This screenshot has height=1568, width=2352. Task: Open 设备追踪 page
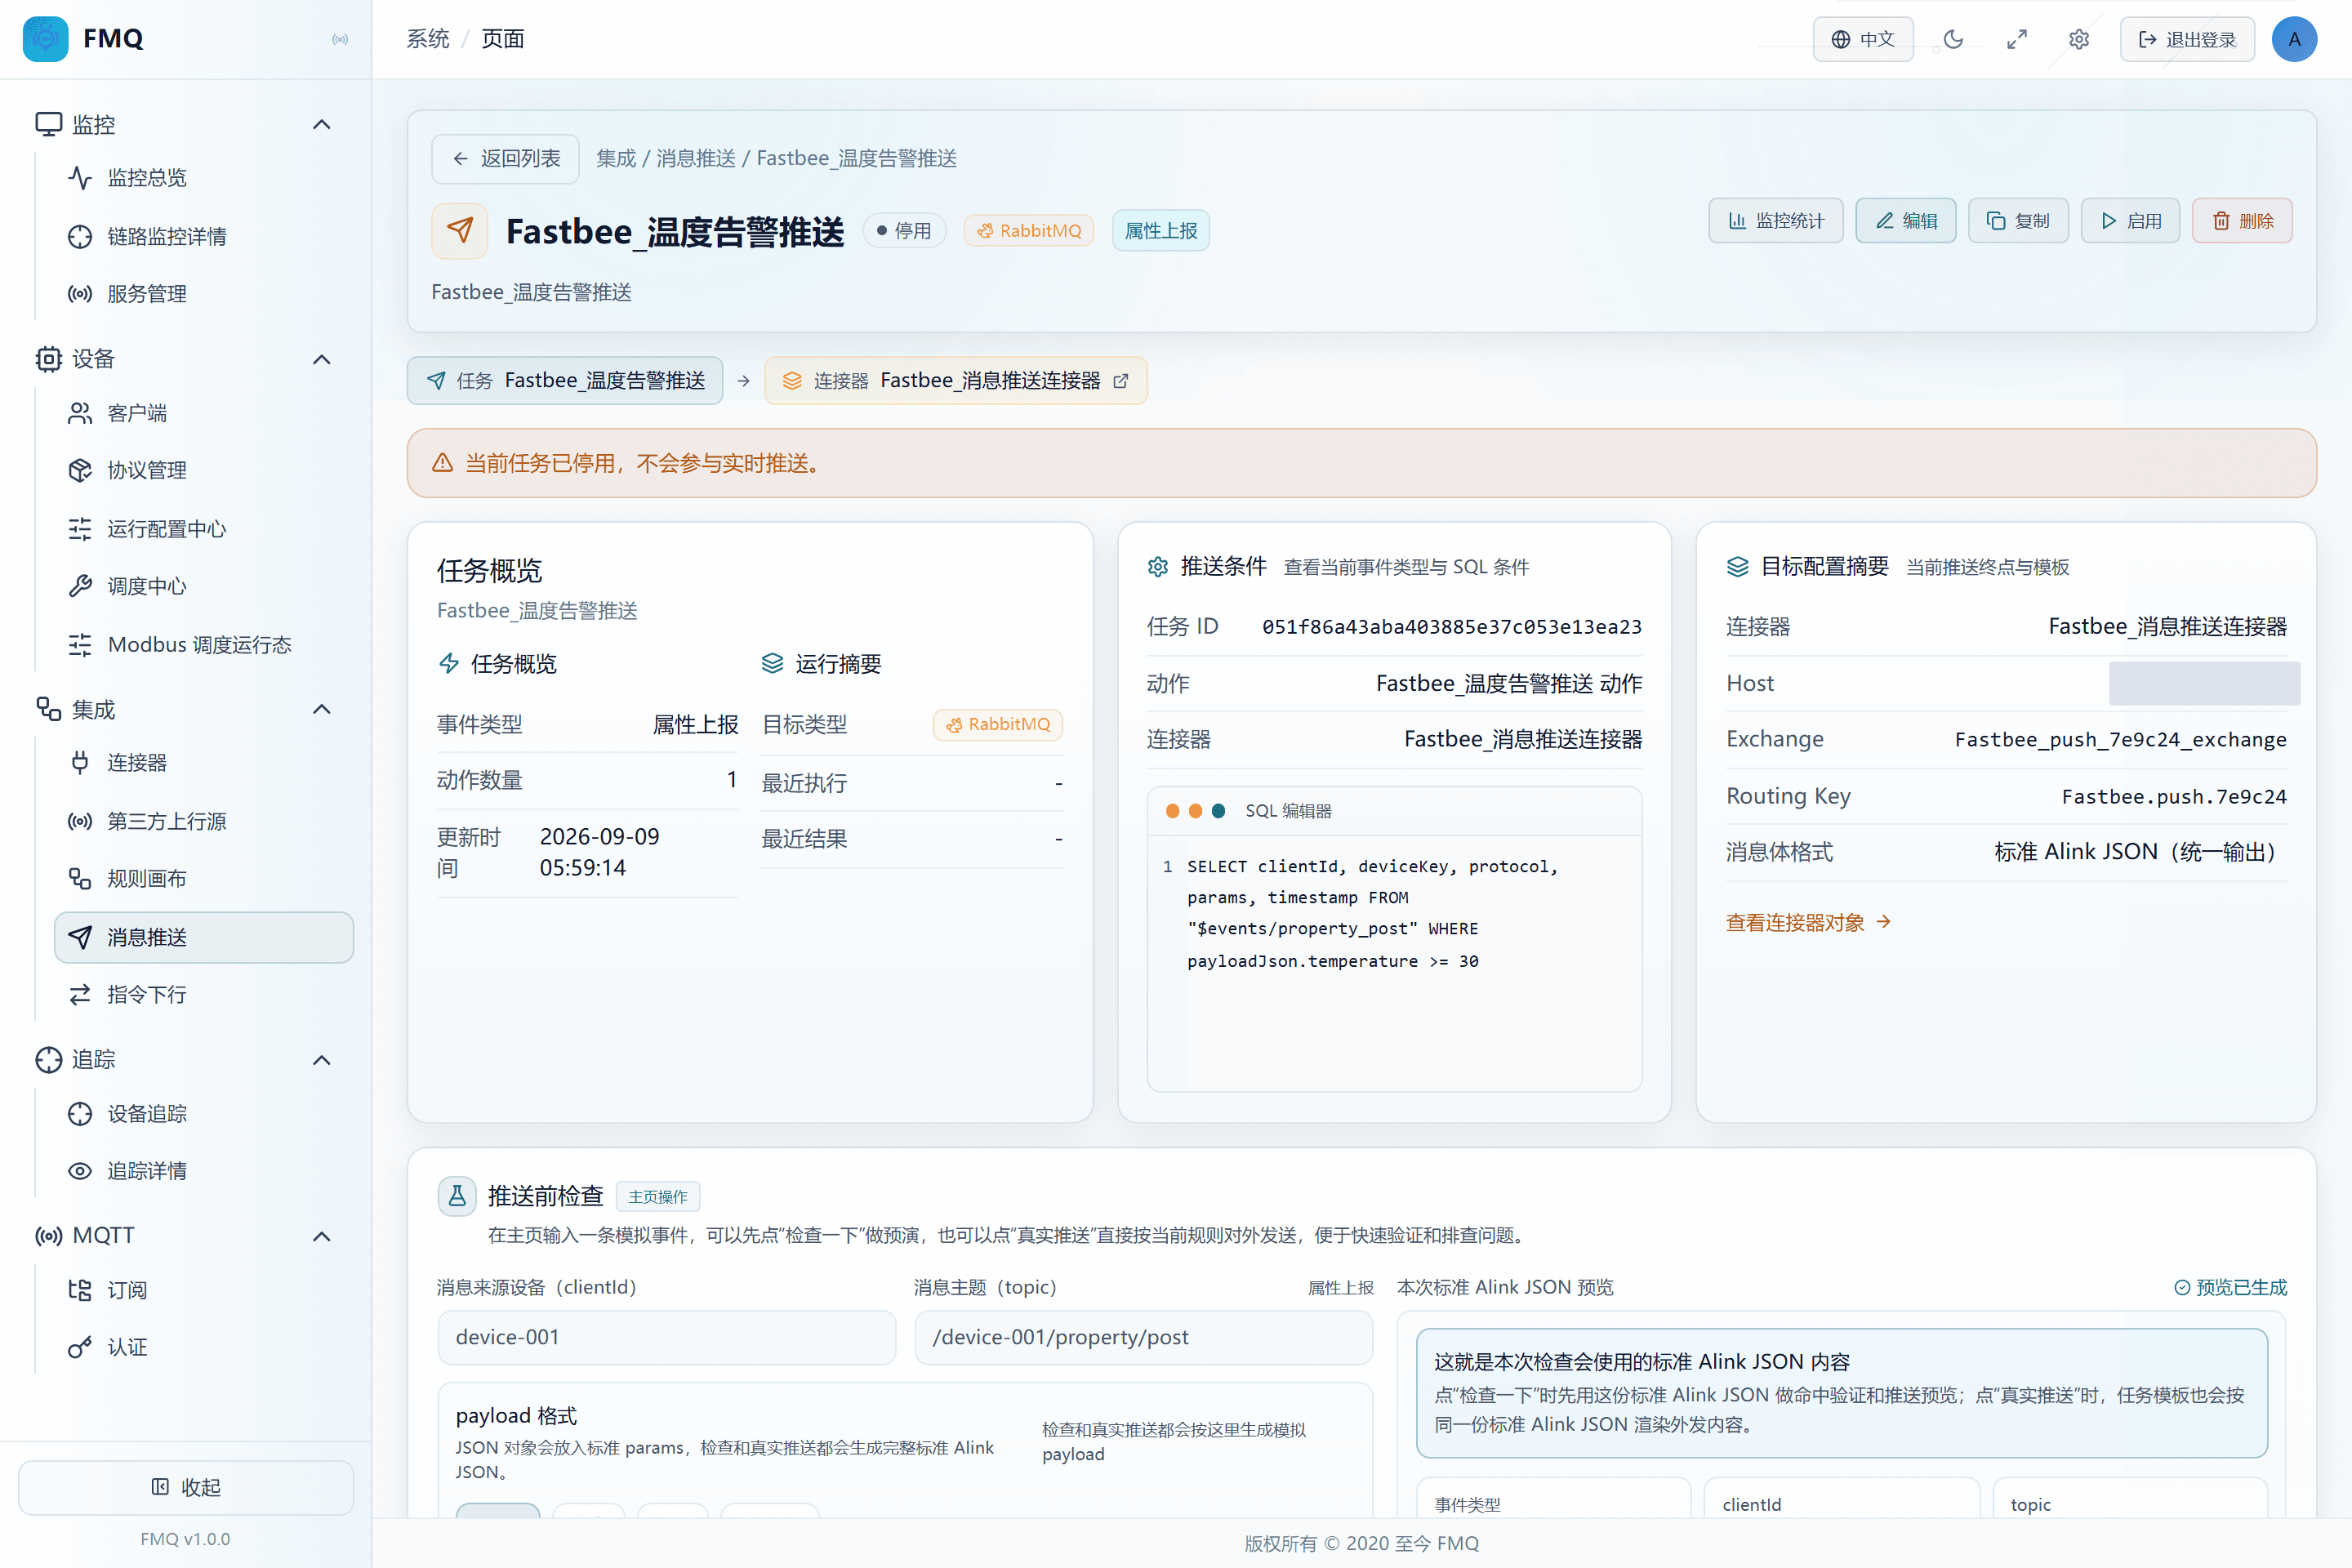[204, 1113]
